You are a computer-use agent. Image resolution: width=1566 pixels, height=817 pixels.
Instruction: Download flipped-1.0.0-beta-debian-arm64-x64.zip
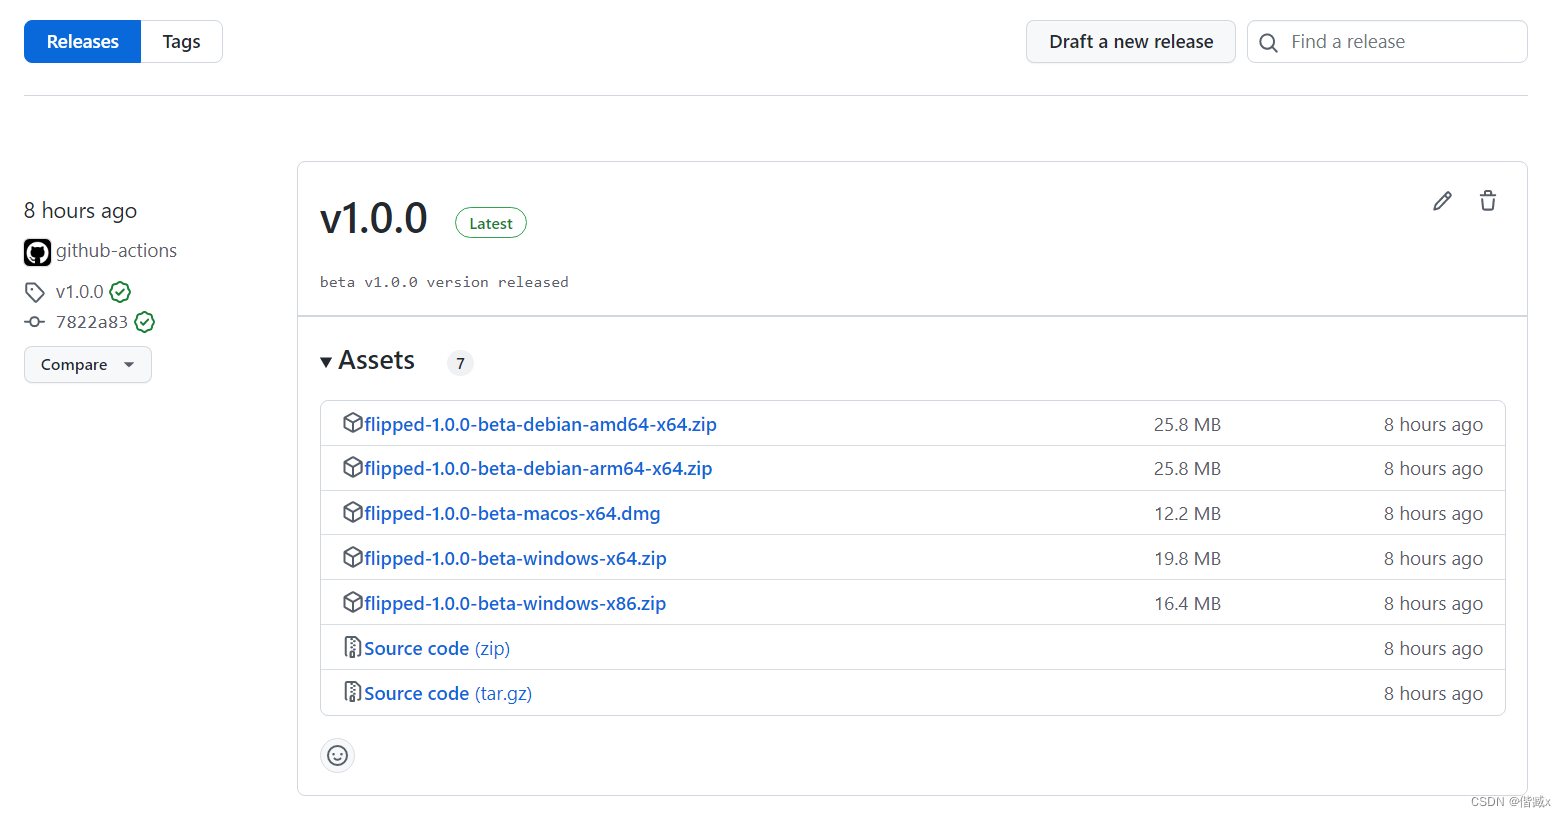point(538,469)
